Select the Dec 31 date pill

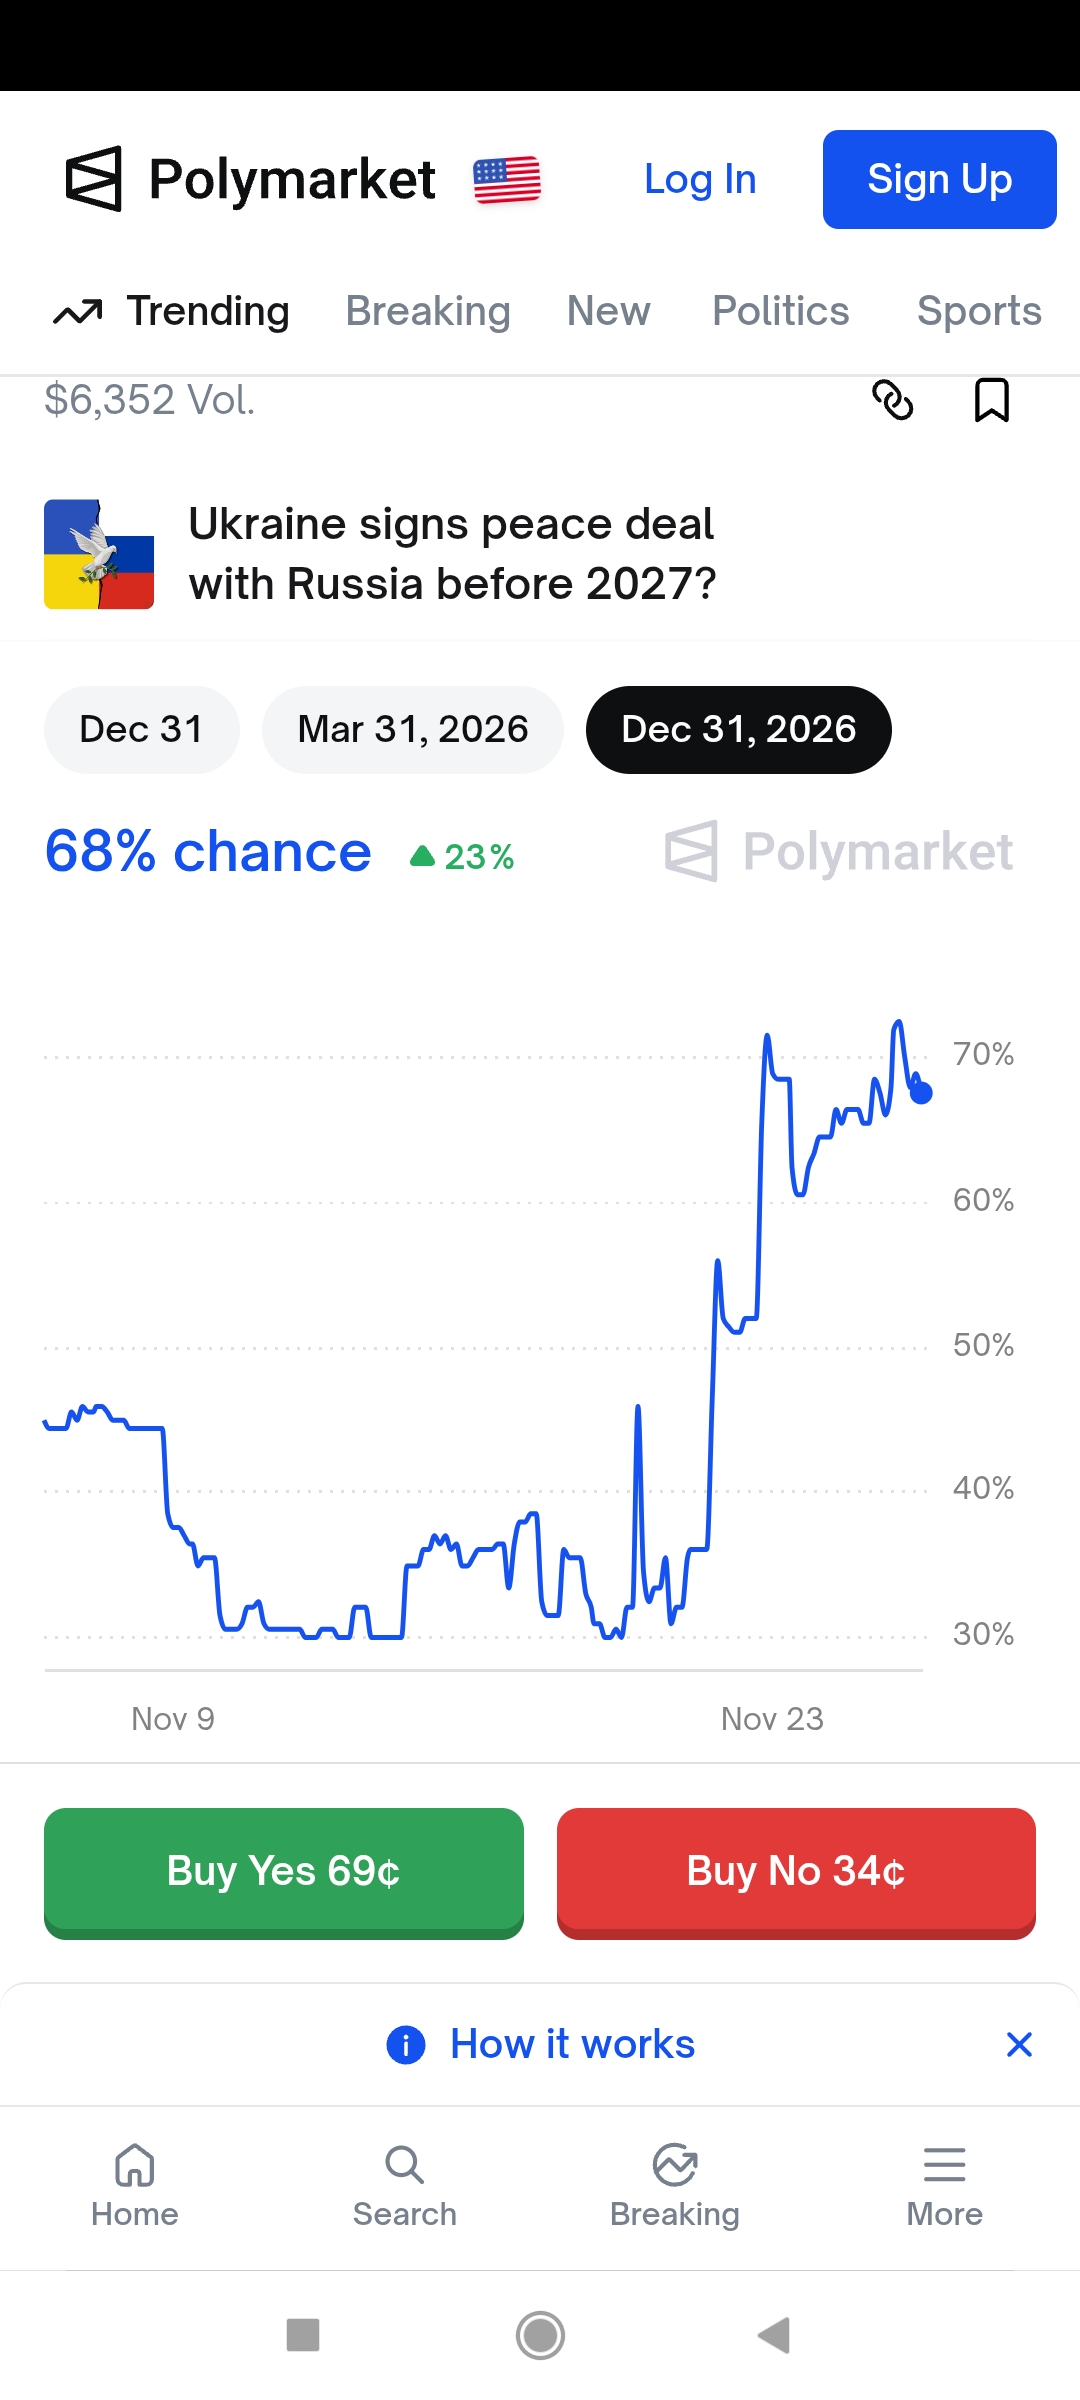(x=142, y=730)
